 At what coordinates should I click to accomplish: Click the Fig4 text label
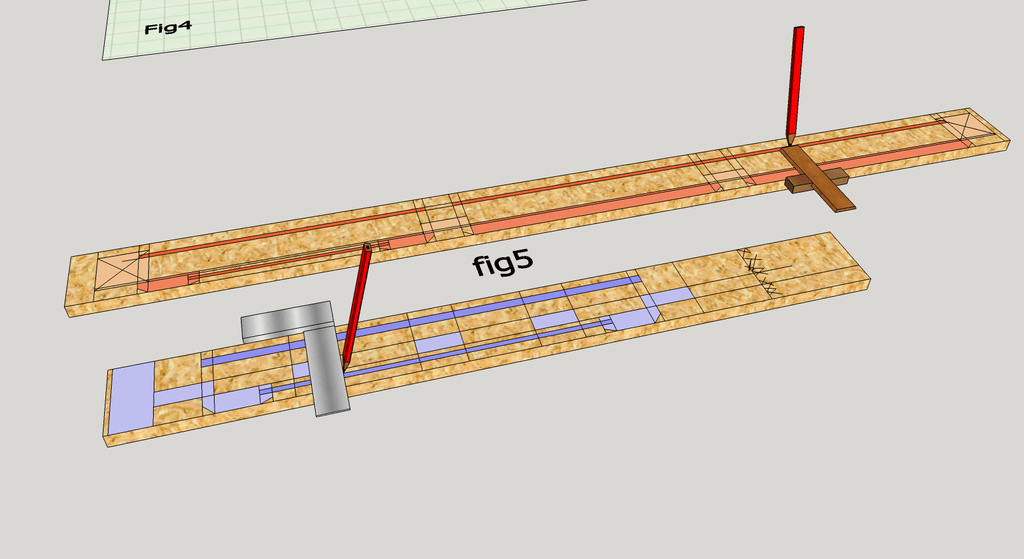click(x=168, y=27)
